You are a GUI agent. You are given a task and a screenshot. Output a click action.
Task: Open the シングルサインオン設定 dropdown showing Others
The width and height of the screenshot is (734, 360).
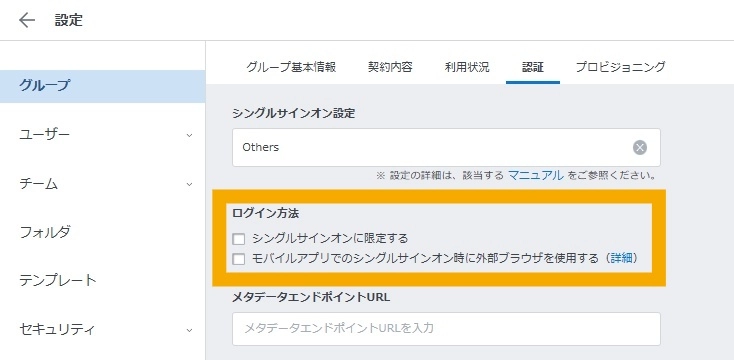tap(446, 147)
